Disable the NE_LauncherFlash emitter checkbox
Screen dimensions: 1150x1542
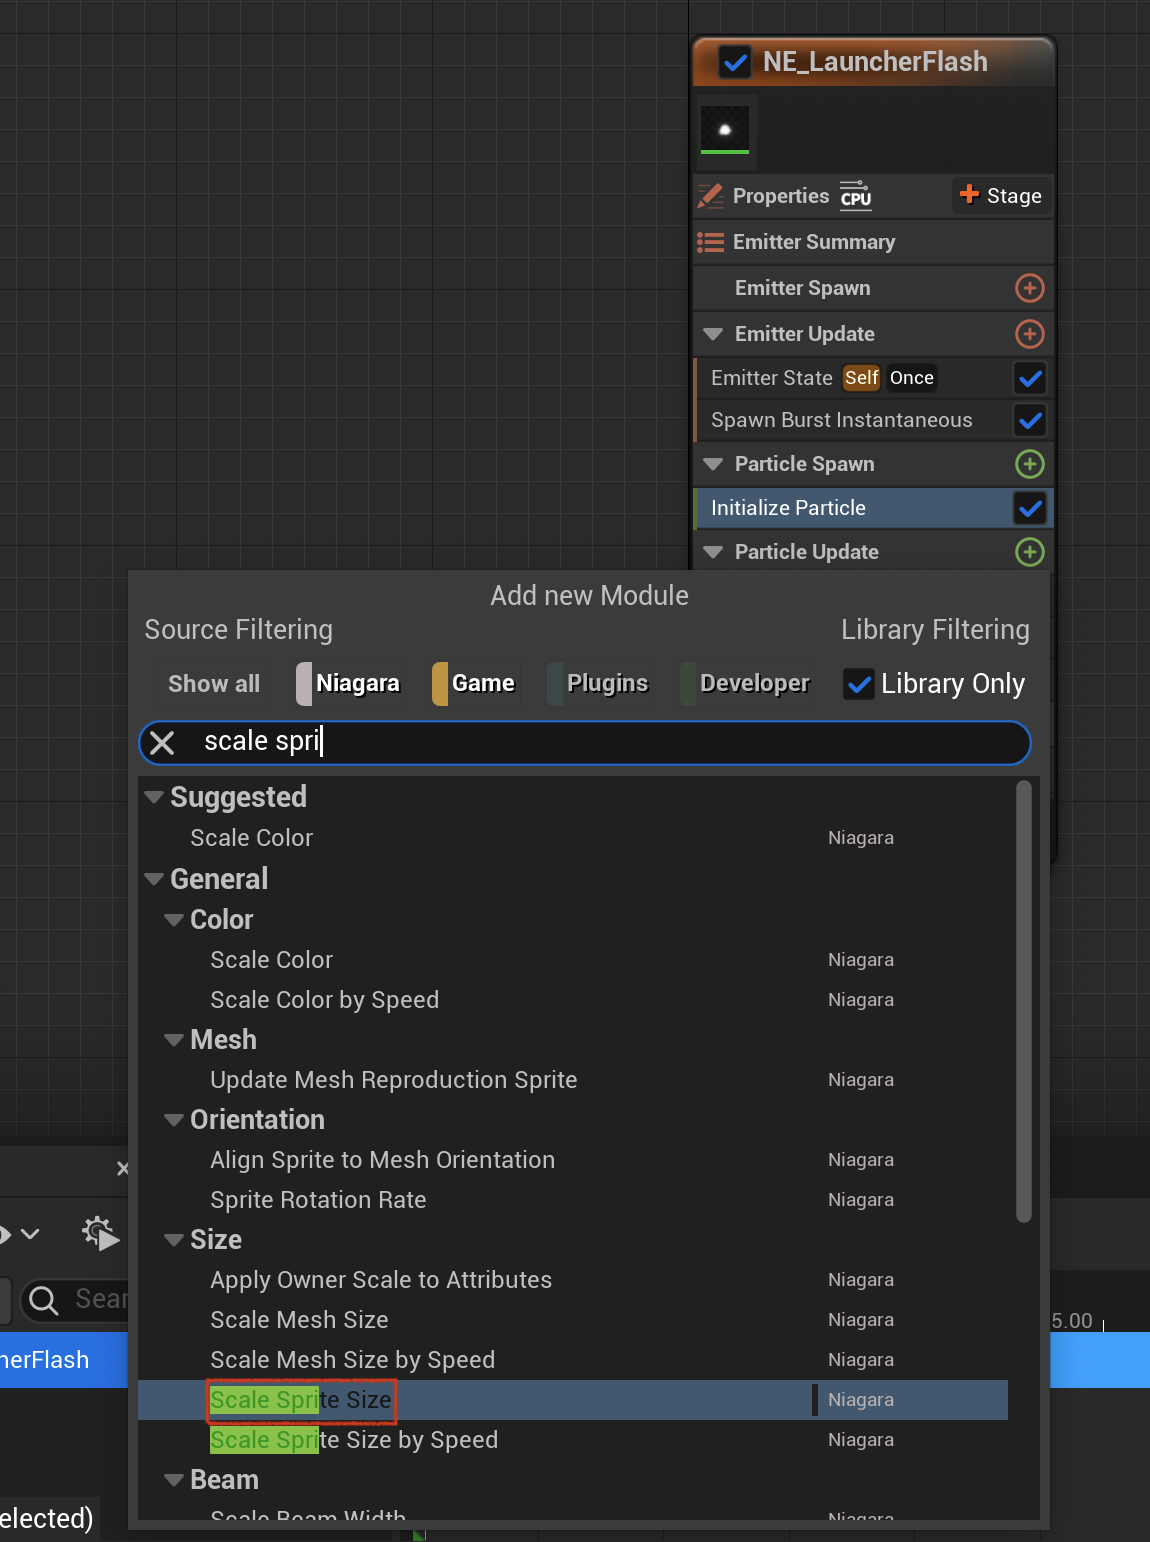coord(735,62)
